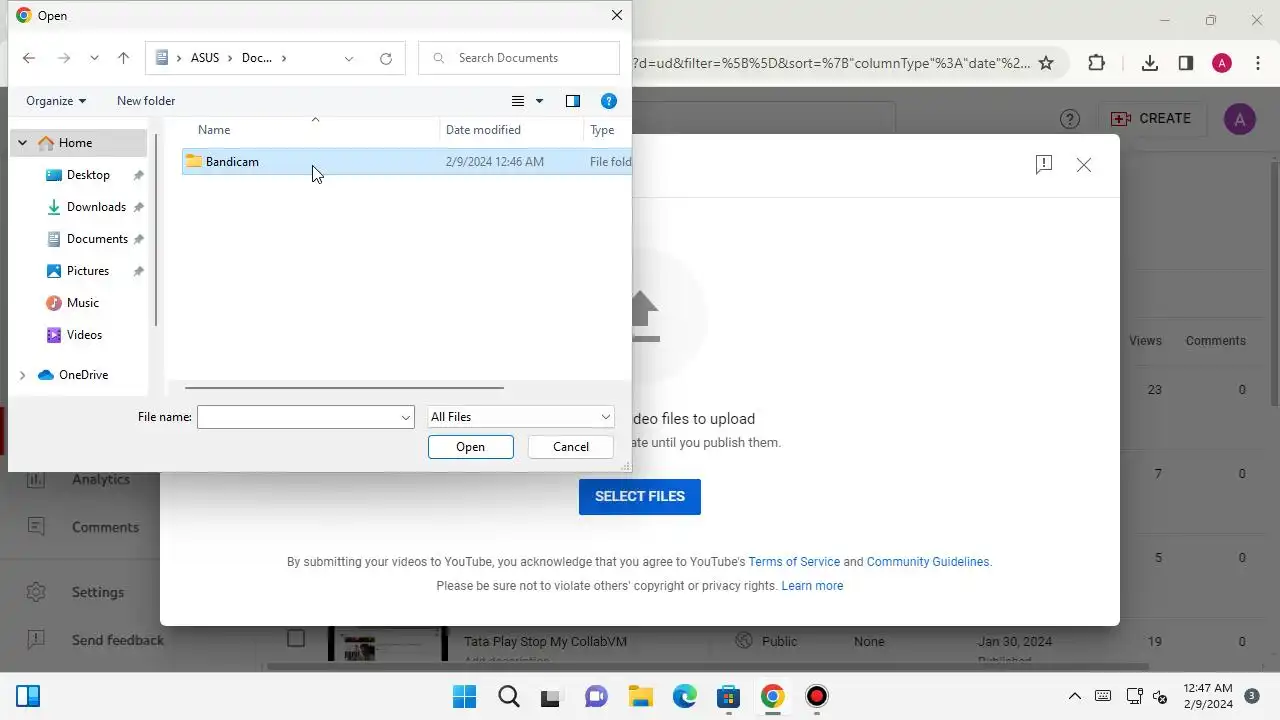This screenshot has height=720, width=1280.
Task: Go back in the Open dialog
Action: point(29,58)
